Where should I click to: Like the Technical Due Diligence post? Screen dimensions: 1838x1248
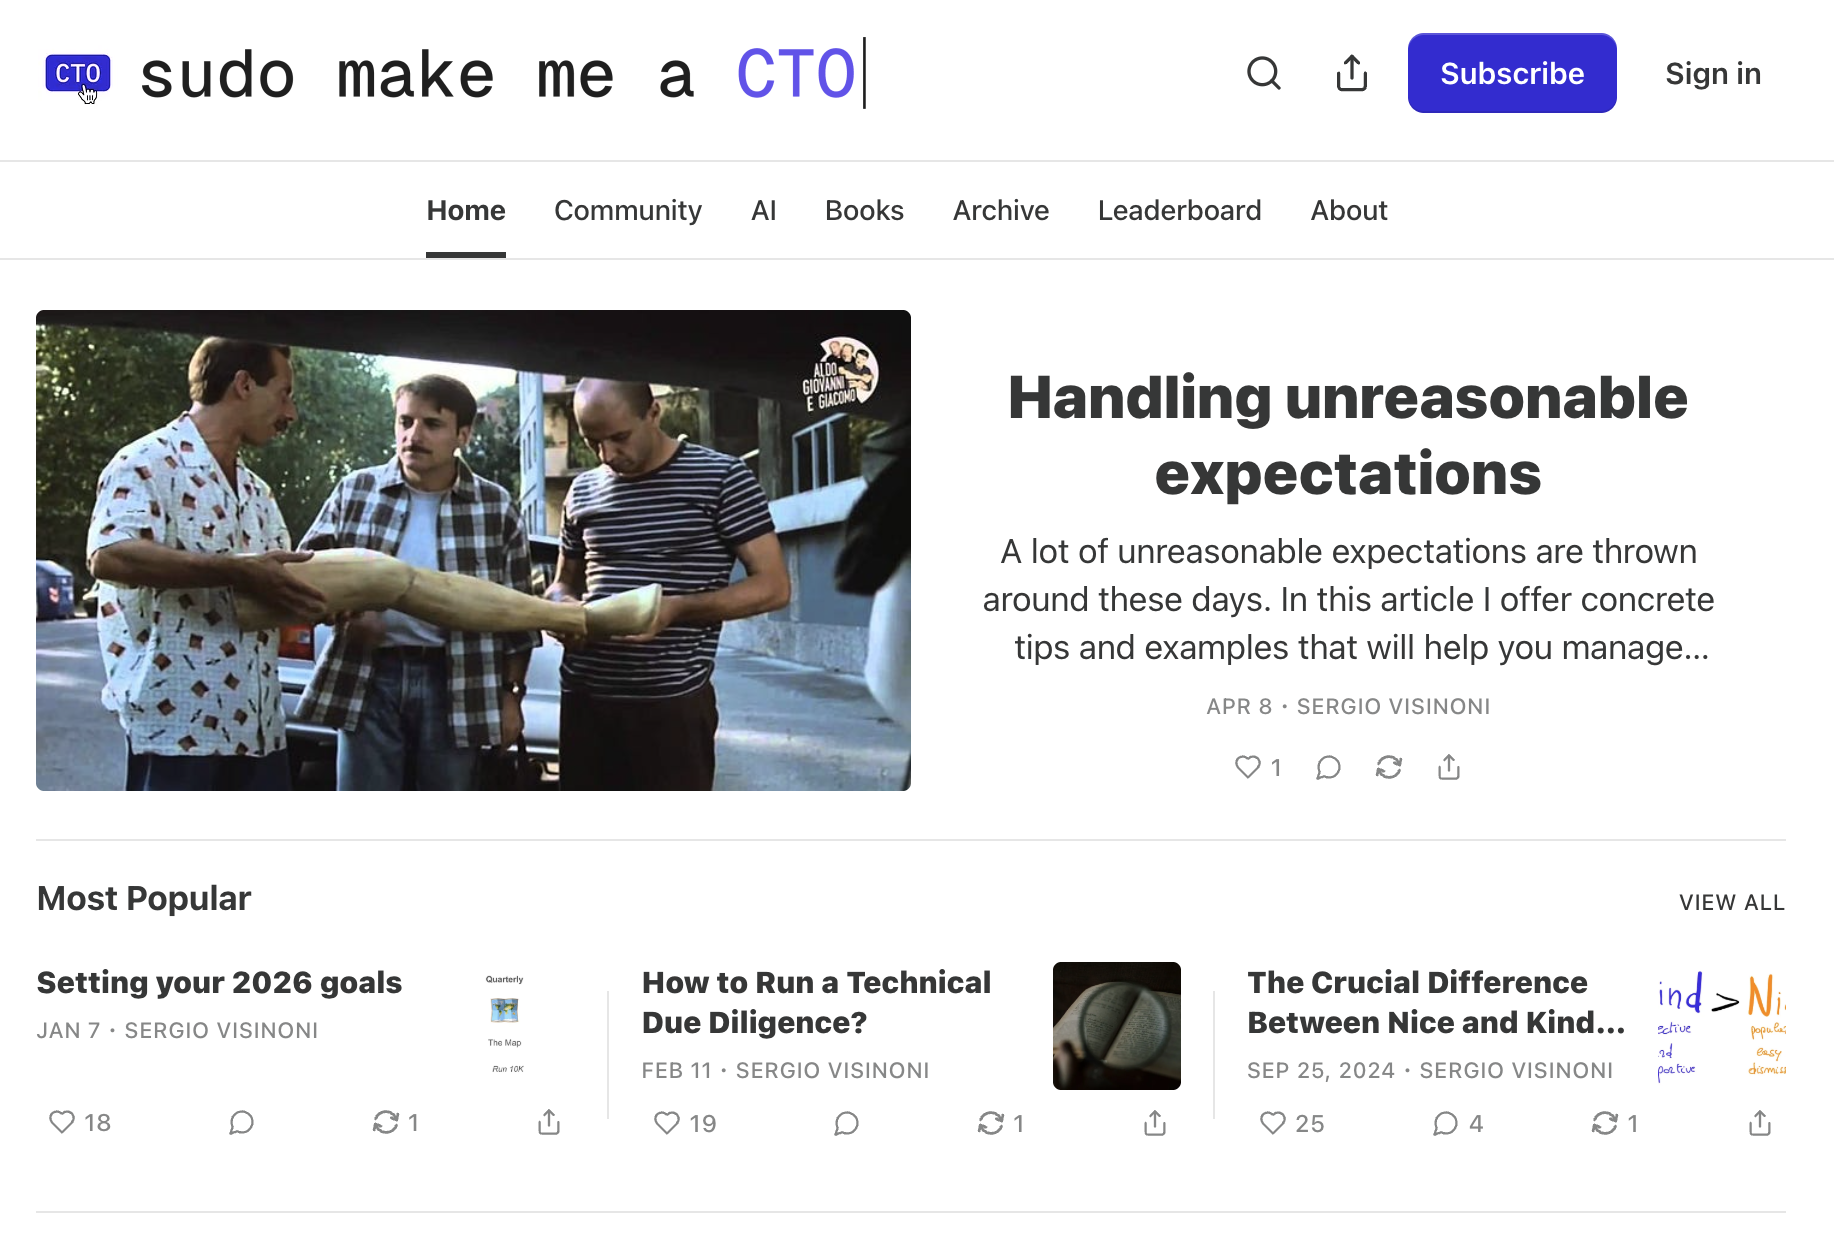[685, 1123]
